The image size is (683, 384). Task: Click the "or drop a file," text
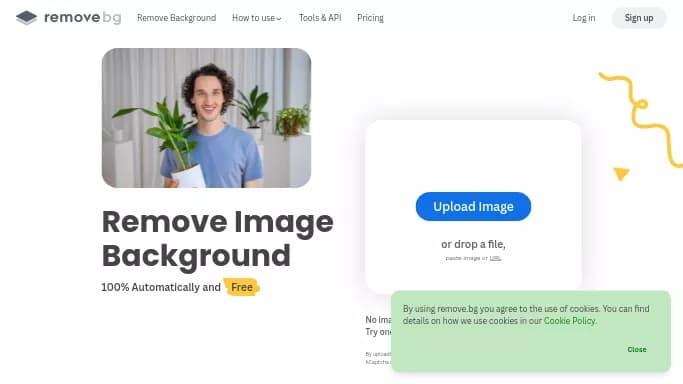pyautogui.click(x=473, y=244)
